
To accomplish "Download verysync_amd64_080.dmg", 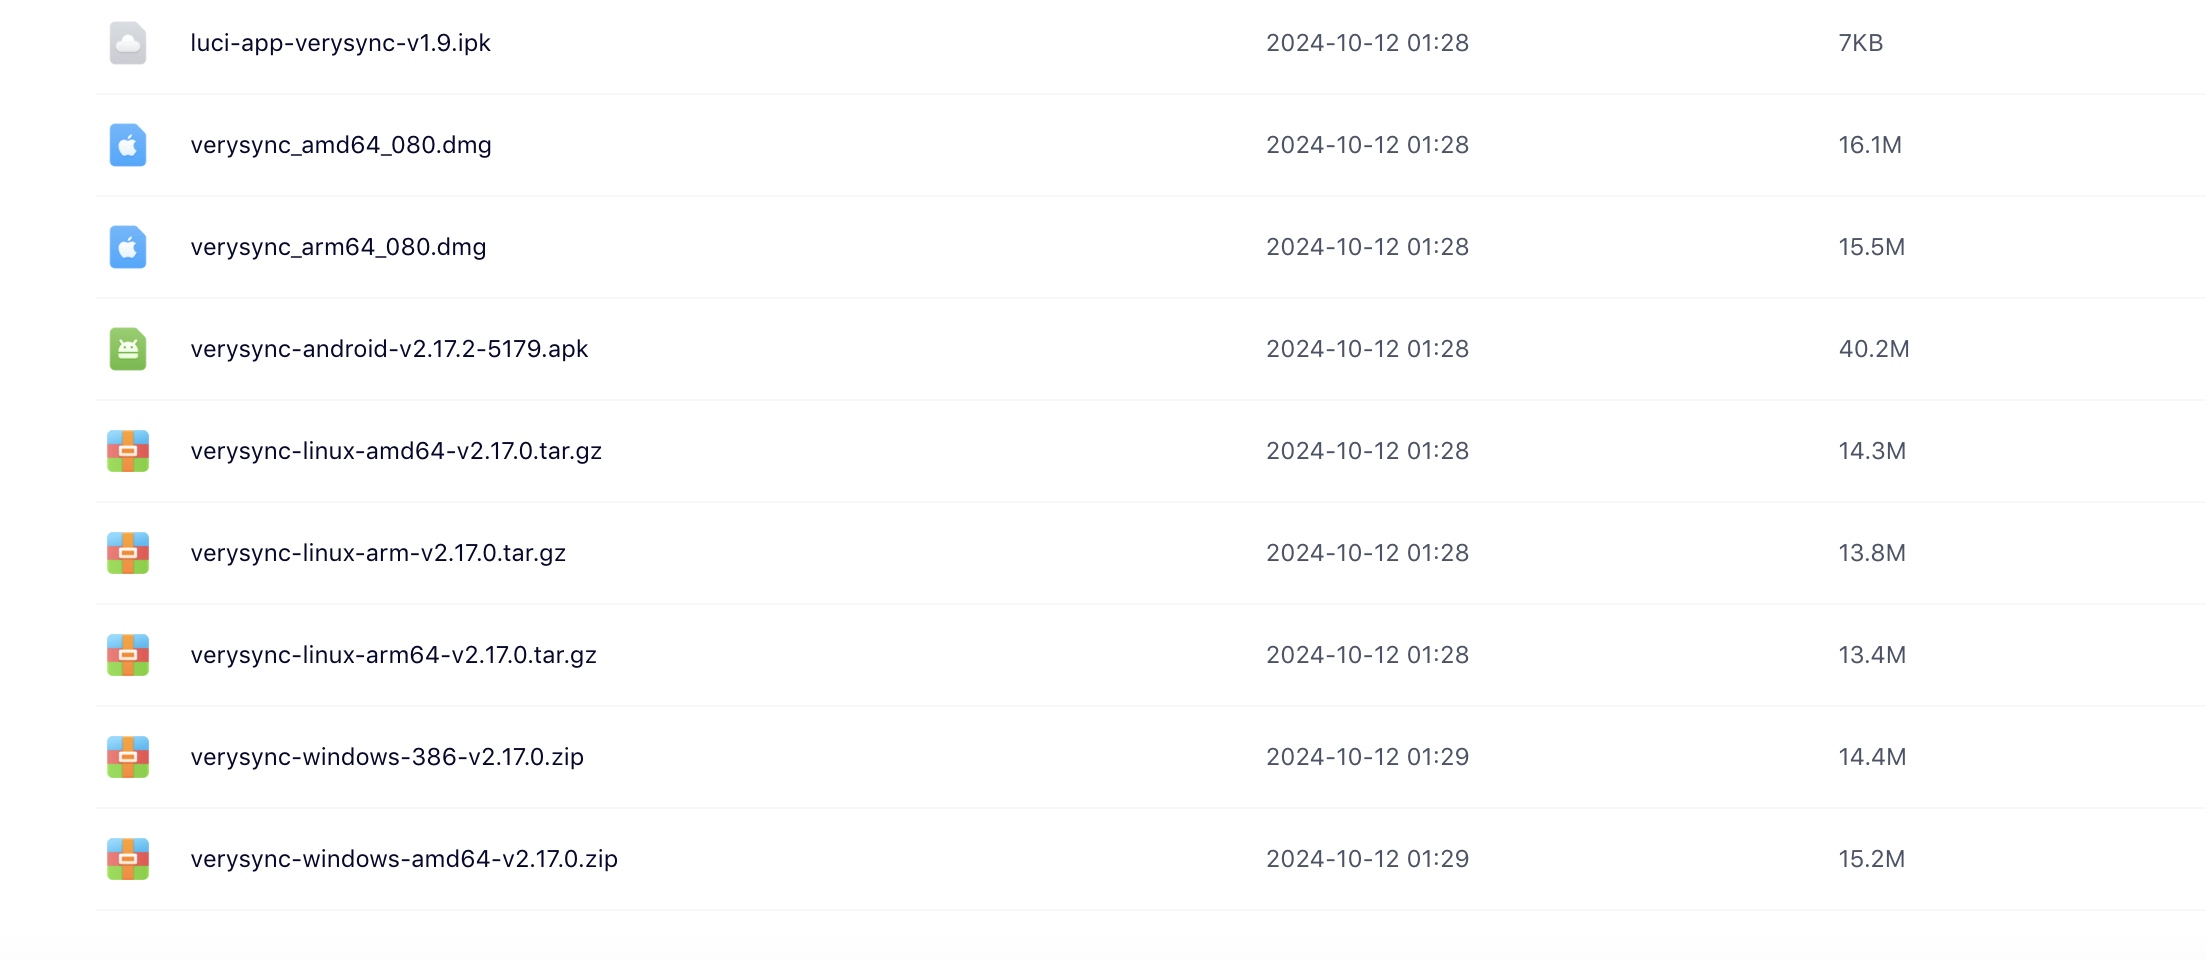I will tap(340, 145).
